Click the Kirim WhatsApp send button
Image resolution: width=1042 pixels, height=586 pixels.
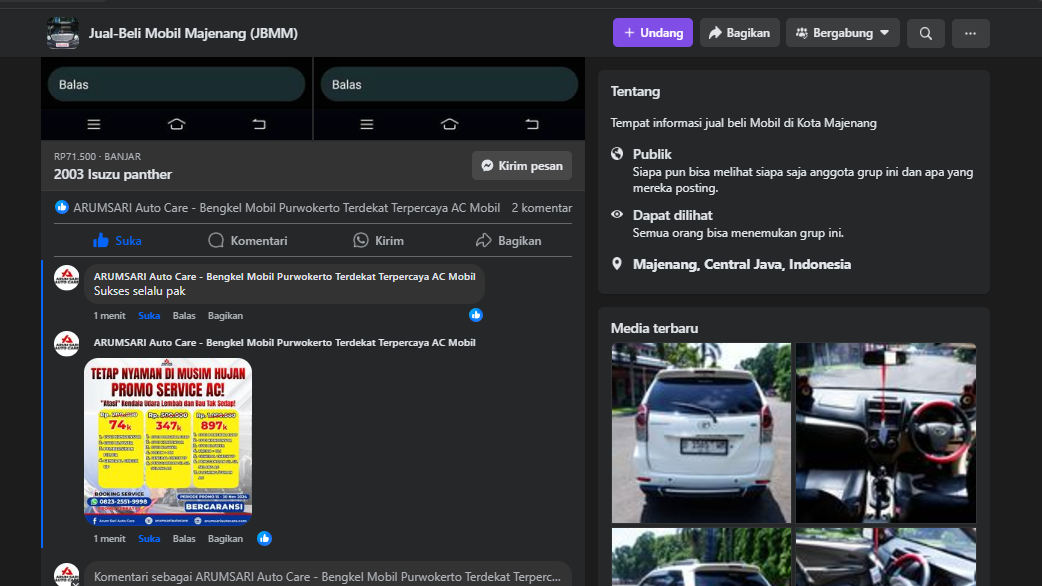378,241
